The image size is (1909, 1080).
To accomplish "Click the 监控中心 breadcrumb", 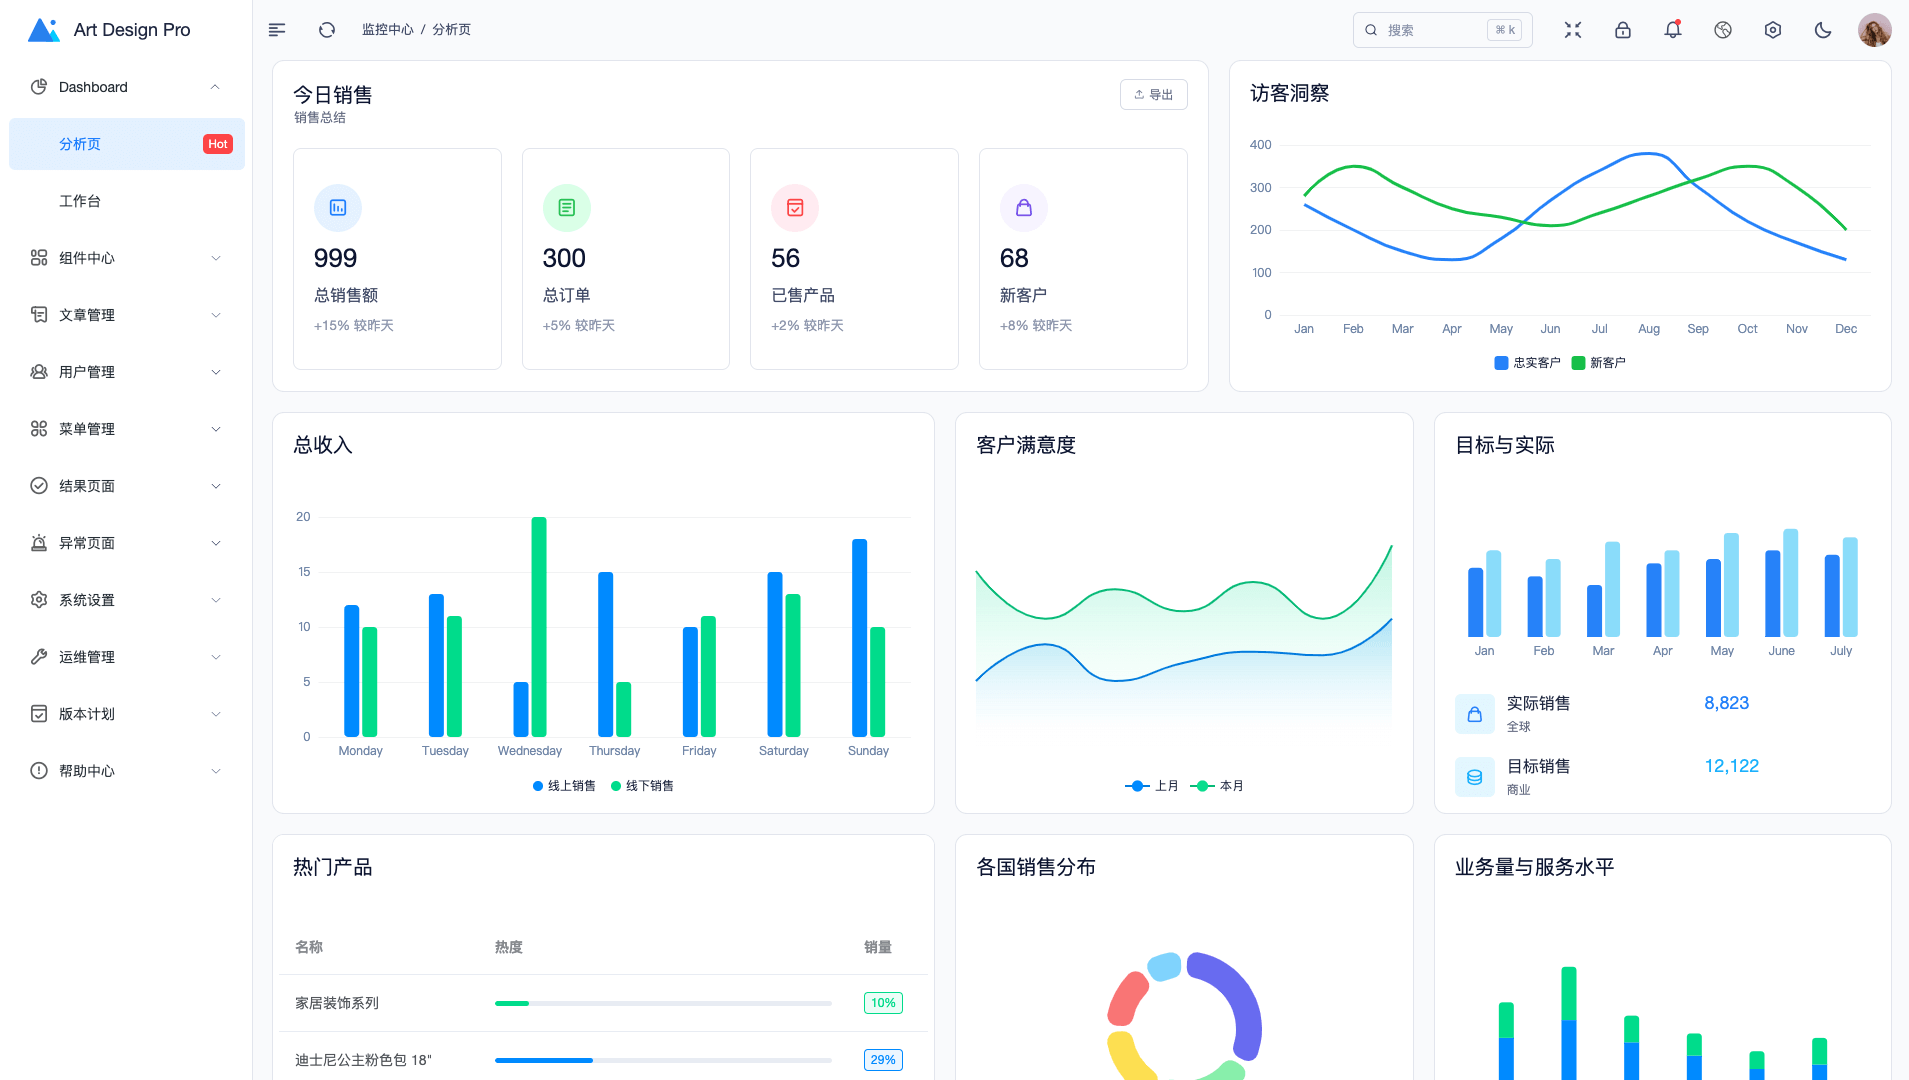I will [x=388, y=30].
